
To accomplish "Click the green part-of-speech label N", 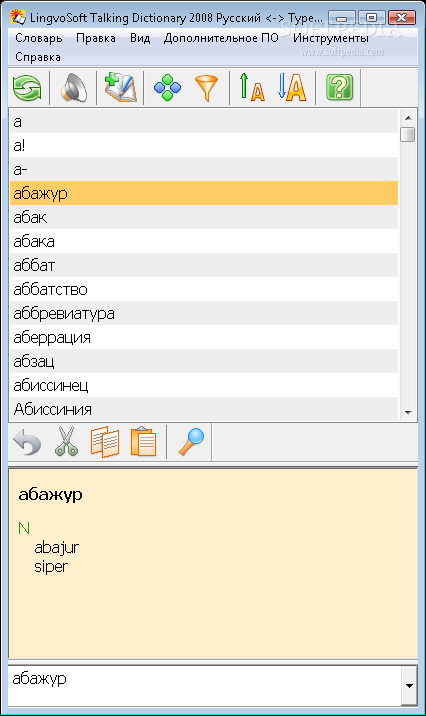I will click(24, 528).
